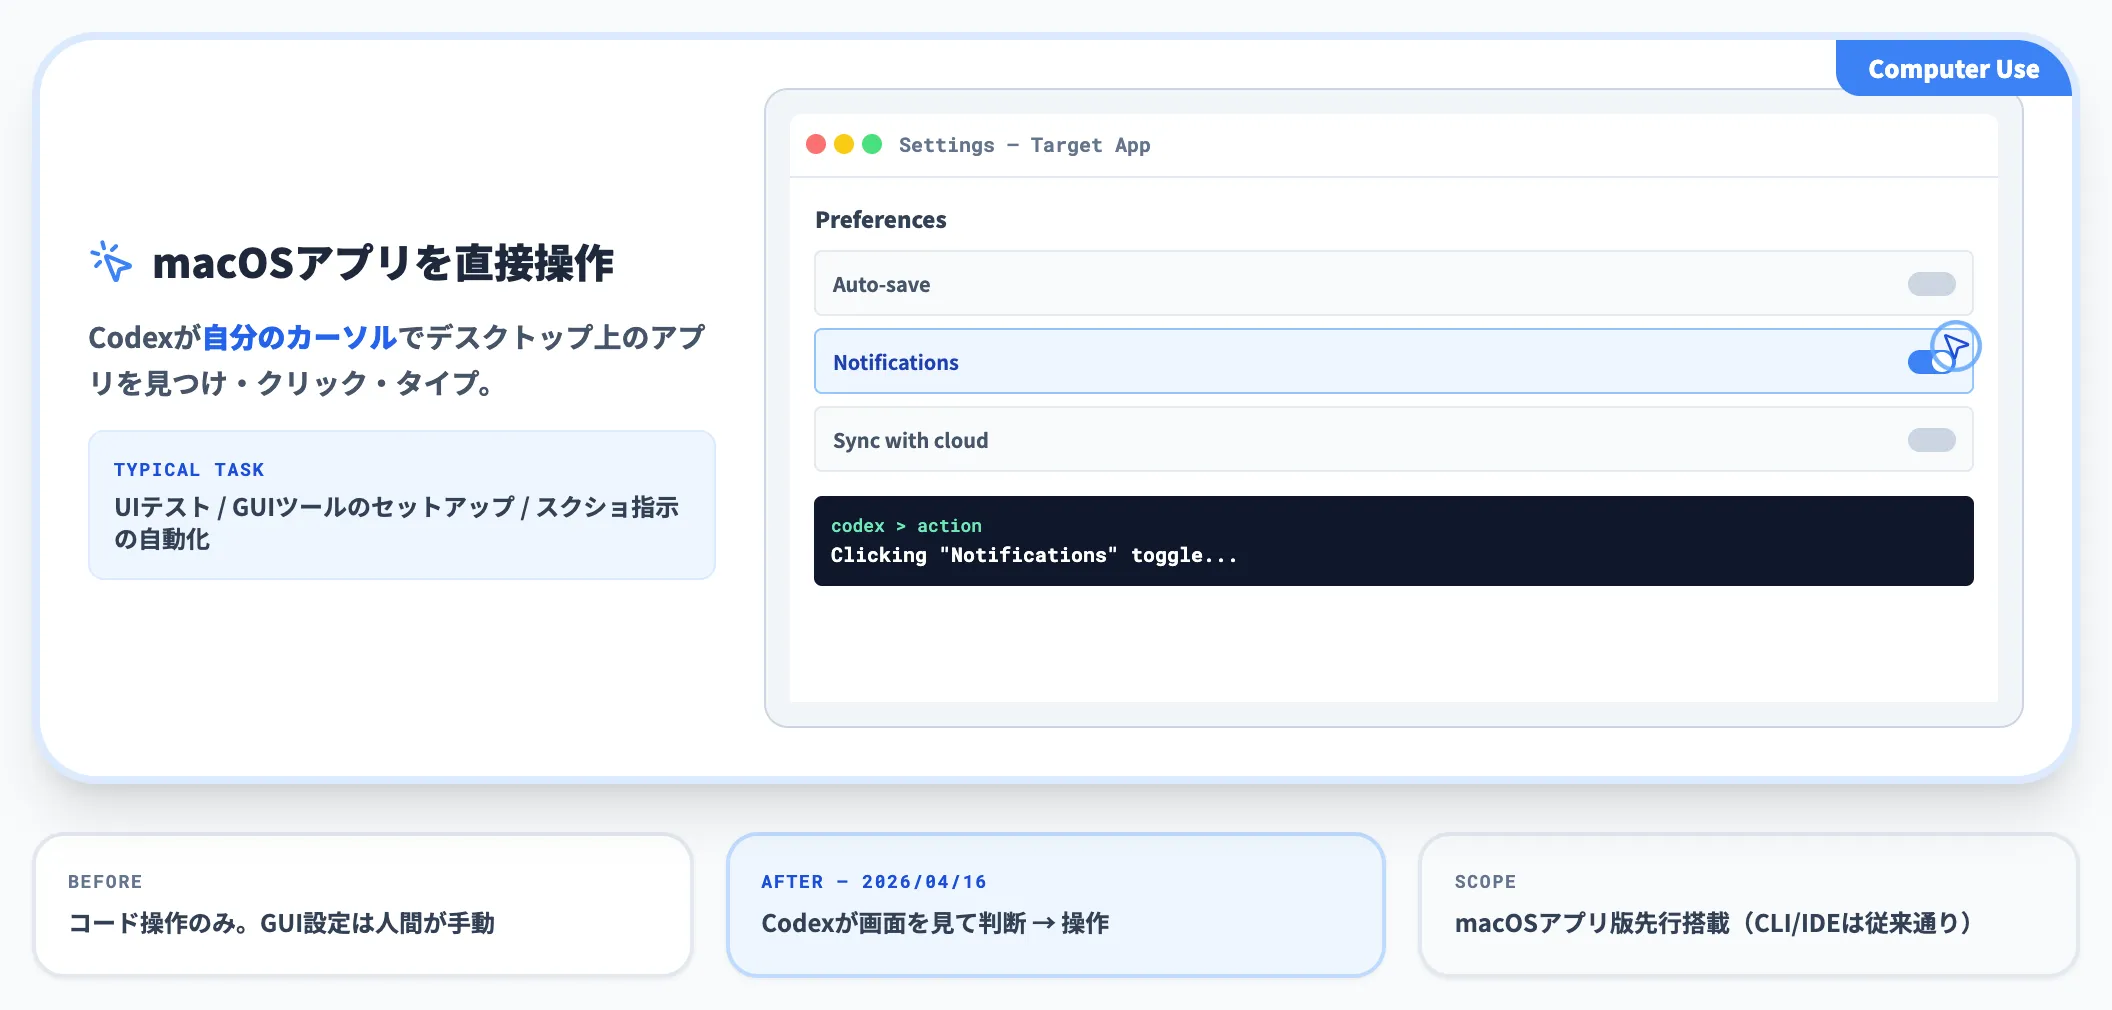Turn on the Sync with cloud toggle
Viewport: 2112px width, 1010px height.
click(x=1933, y=439)
